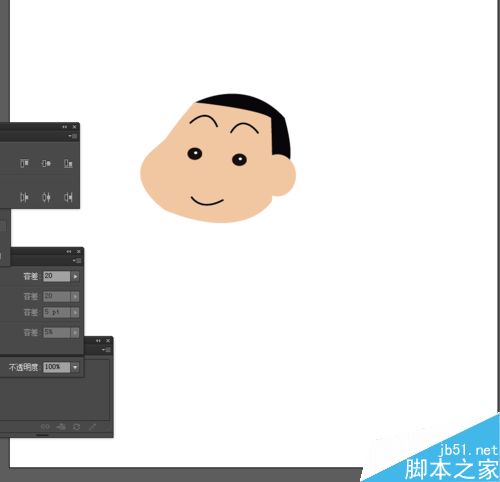This screenshot has height=482, width=500.
Task: Click the vertical align center icon
Action: point(46,163)
